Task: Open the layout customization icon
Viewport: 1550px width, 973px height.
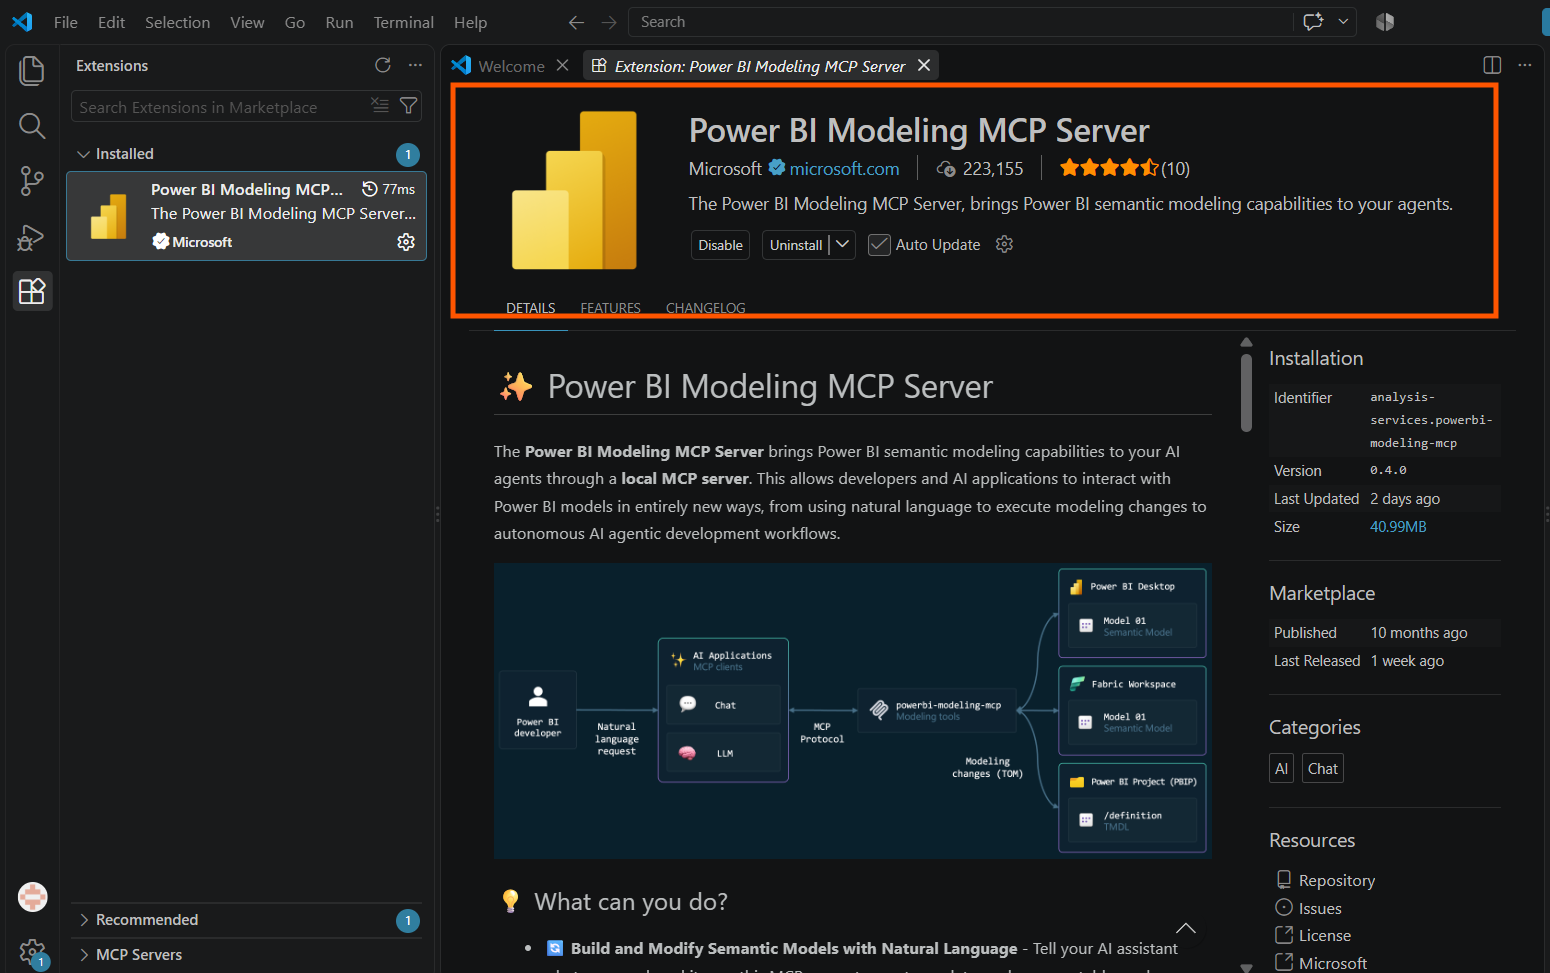Action: (x=1385, y=22)
